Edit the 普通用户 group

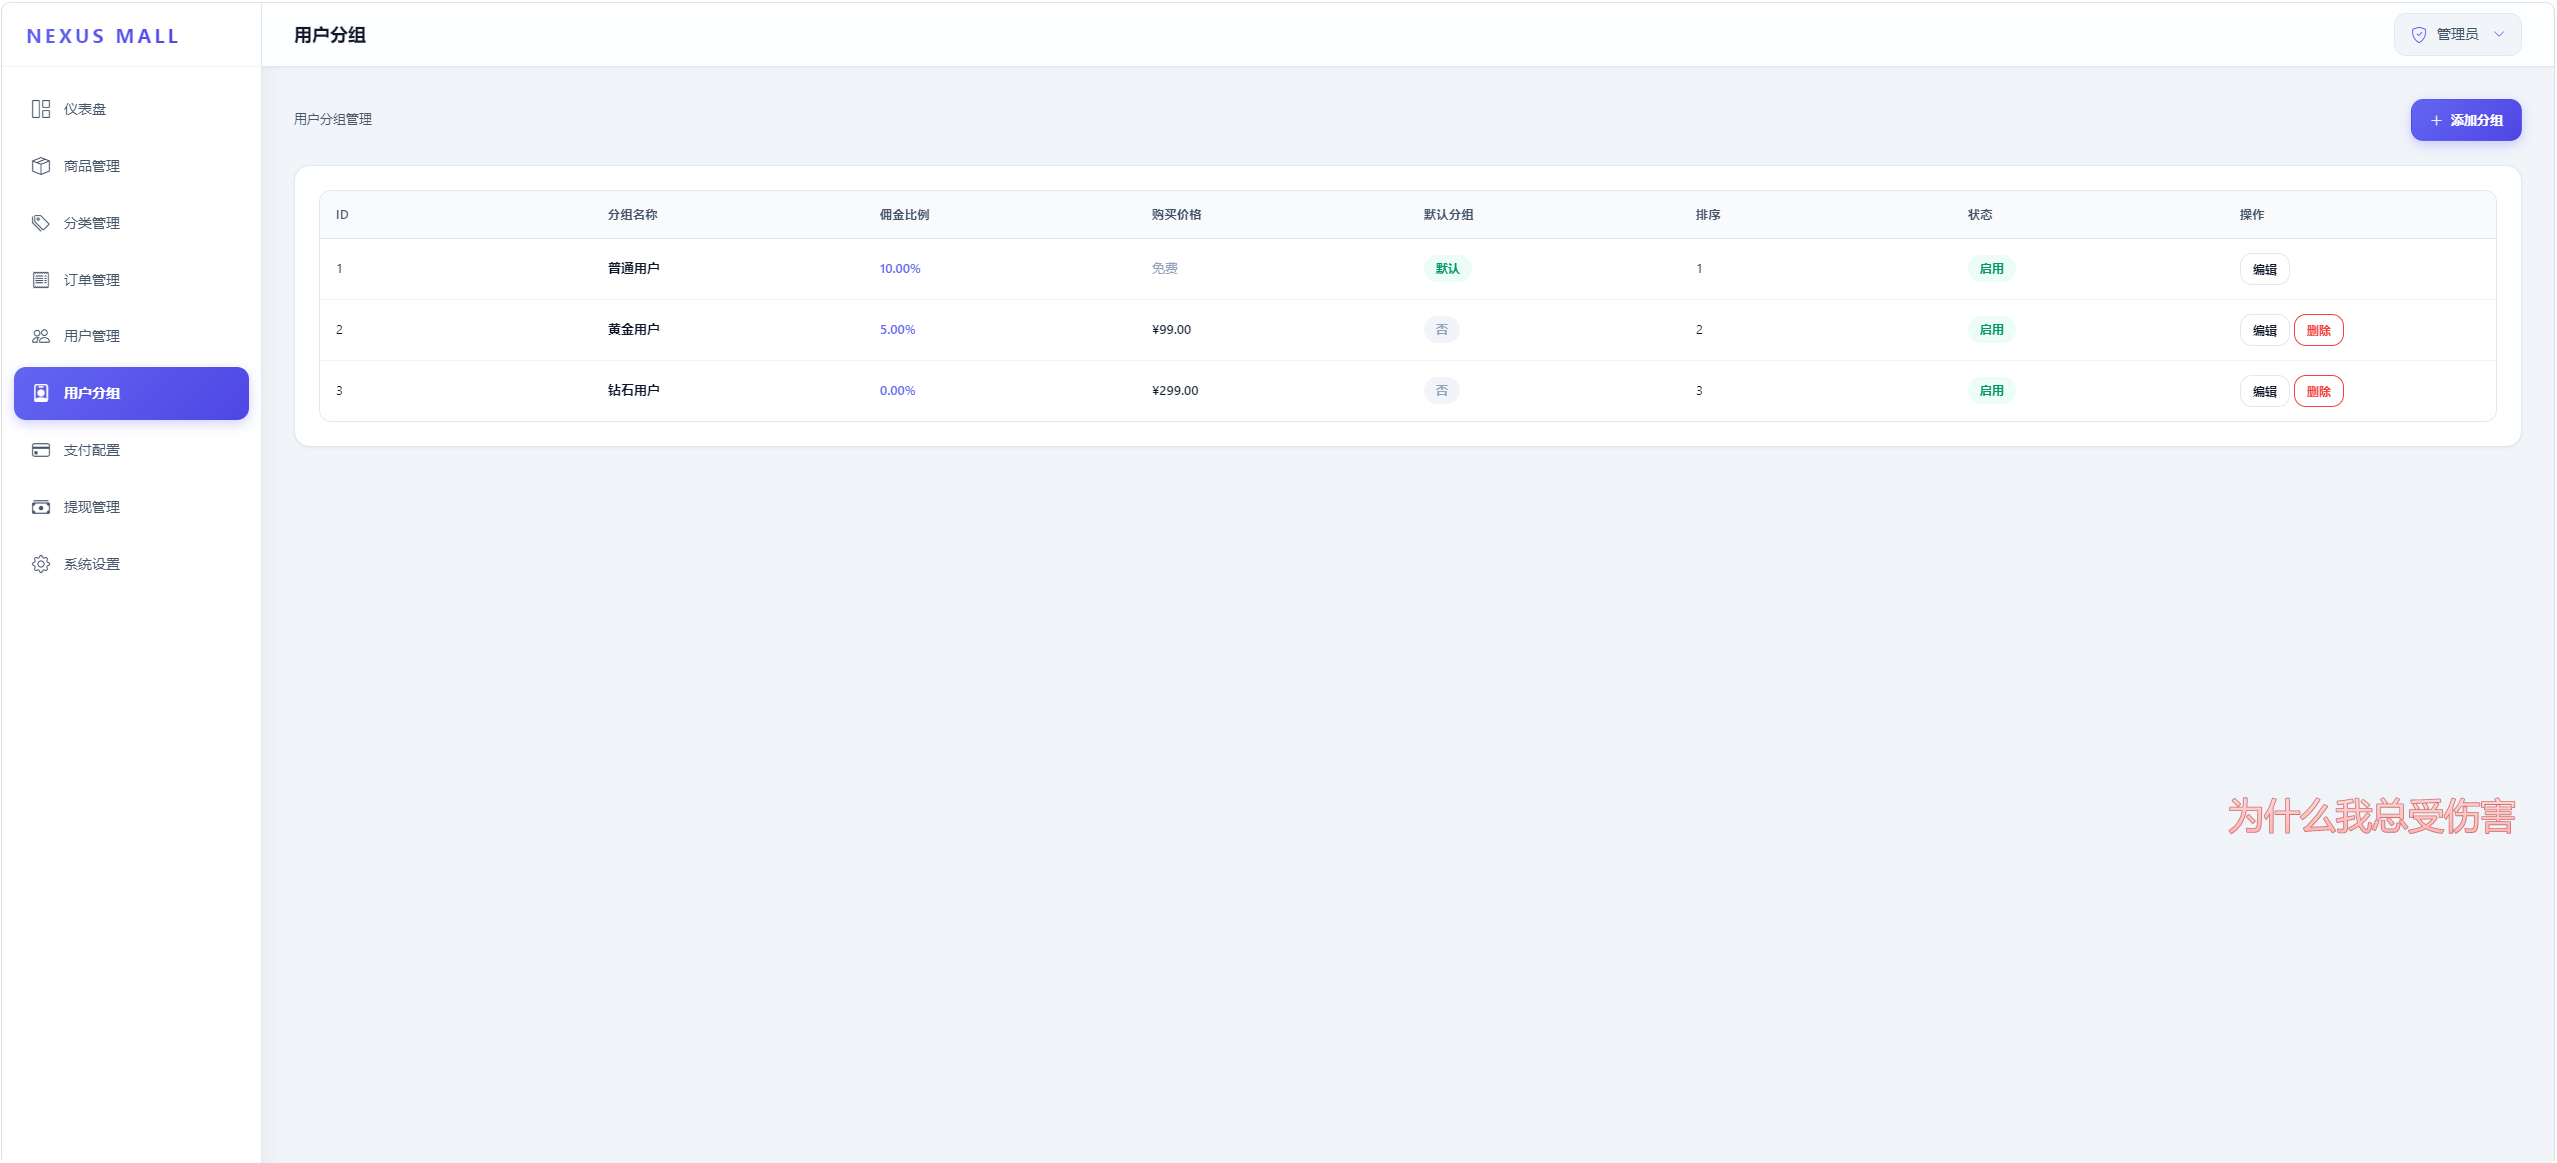click(2264, 269)
